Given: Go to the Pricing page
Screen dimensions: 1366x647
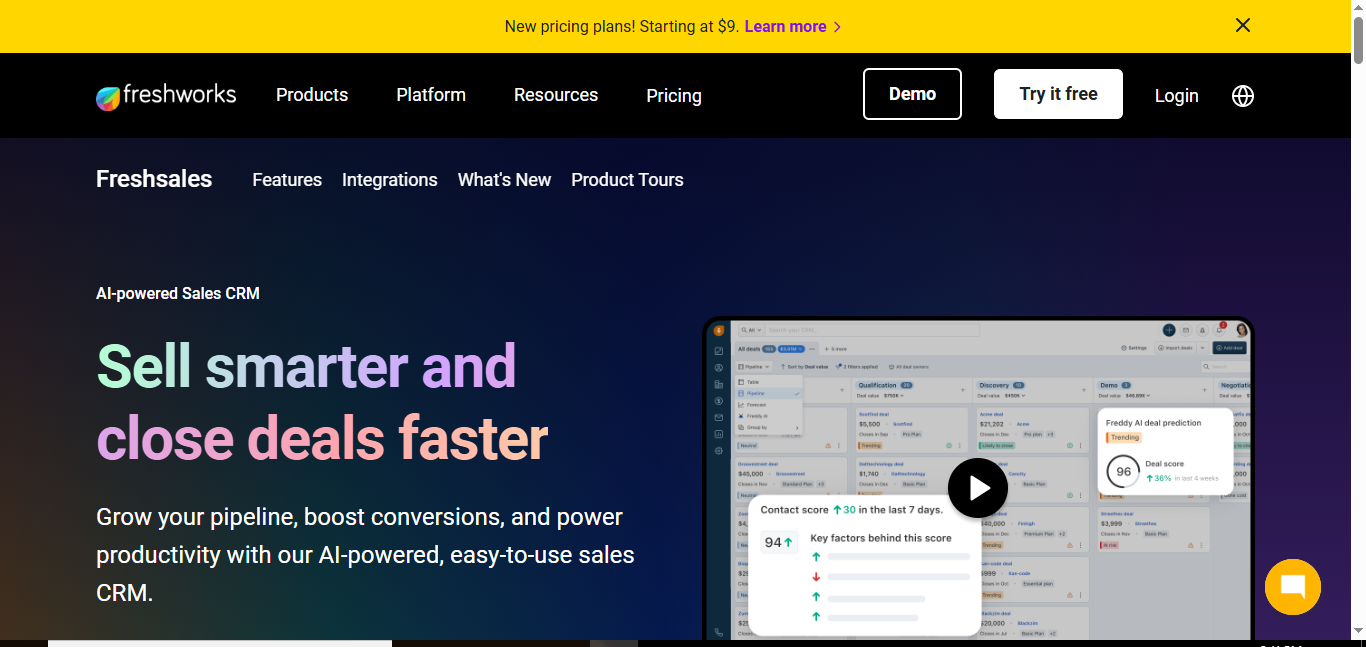Looking at the screenshot, I should (x=674, y=96).
